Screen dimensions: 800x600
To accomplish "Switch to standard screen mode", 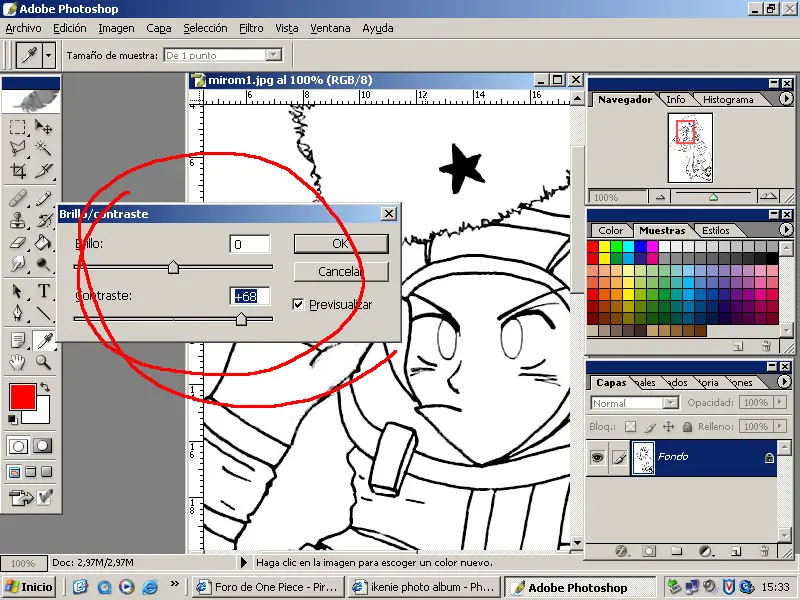I will [14, 472].
